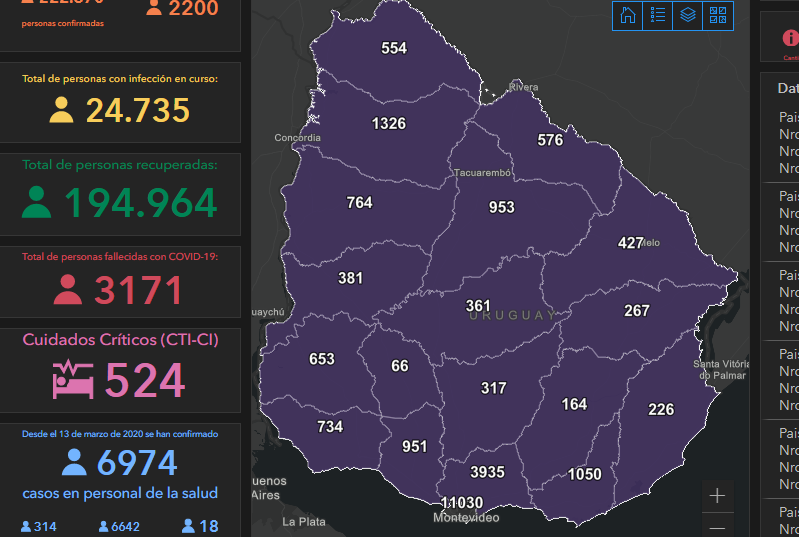Click the 361 department on the map

pyautogui.click(x=478, y=306)
